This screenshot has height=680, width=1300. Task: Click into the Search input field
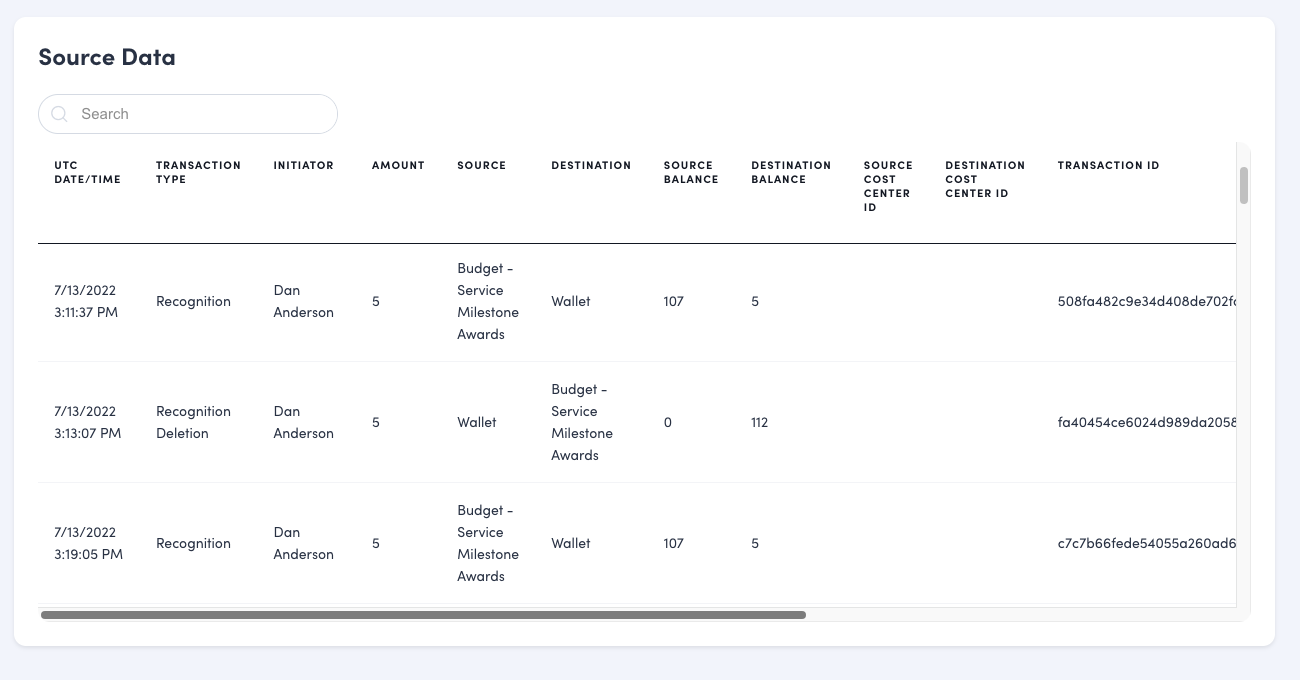click(x=200, y=114)
